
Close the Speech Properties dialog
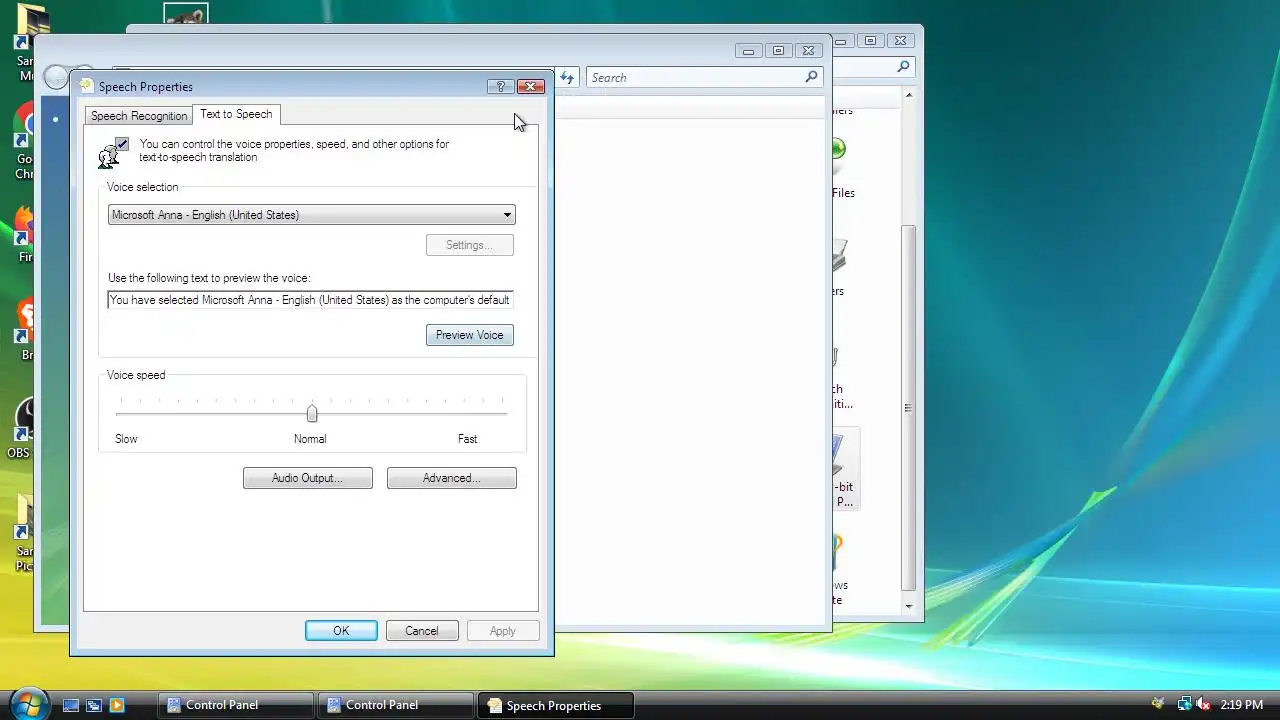531,86
